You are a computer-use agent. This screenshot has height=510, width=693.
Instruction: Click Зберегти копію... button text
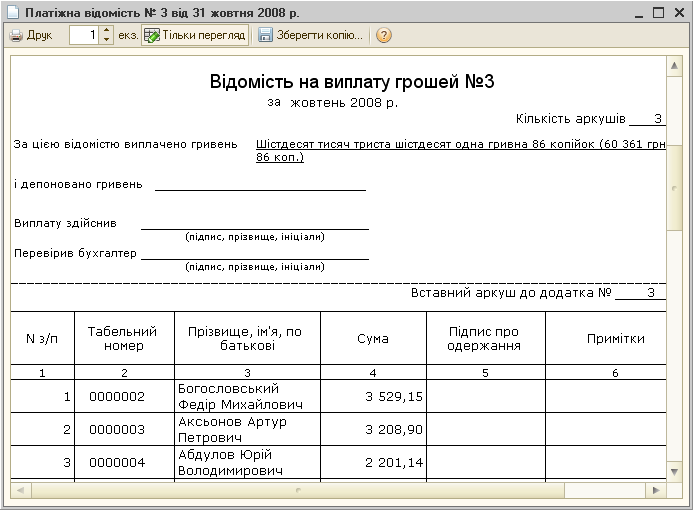(320, 35)
